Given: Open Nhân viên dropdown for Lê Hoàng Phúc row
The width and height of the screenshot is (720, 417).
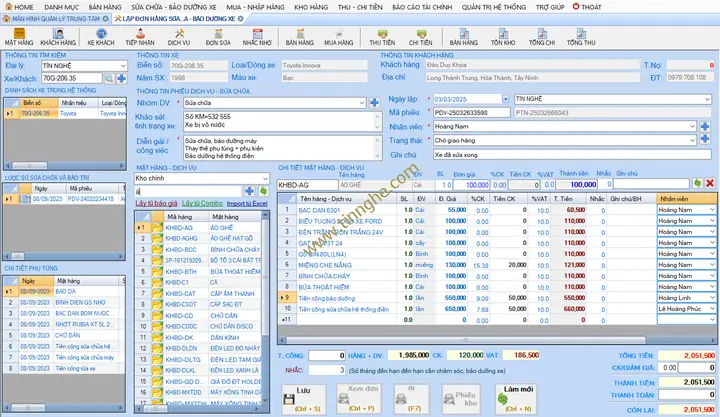Looking at the screenshot, I should click(x=712, y=309).
